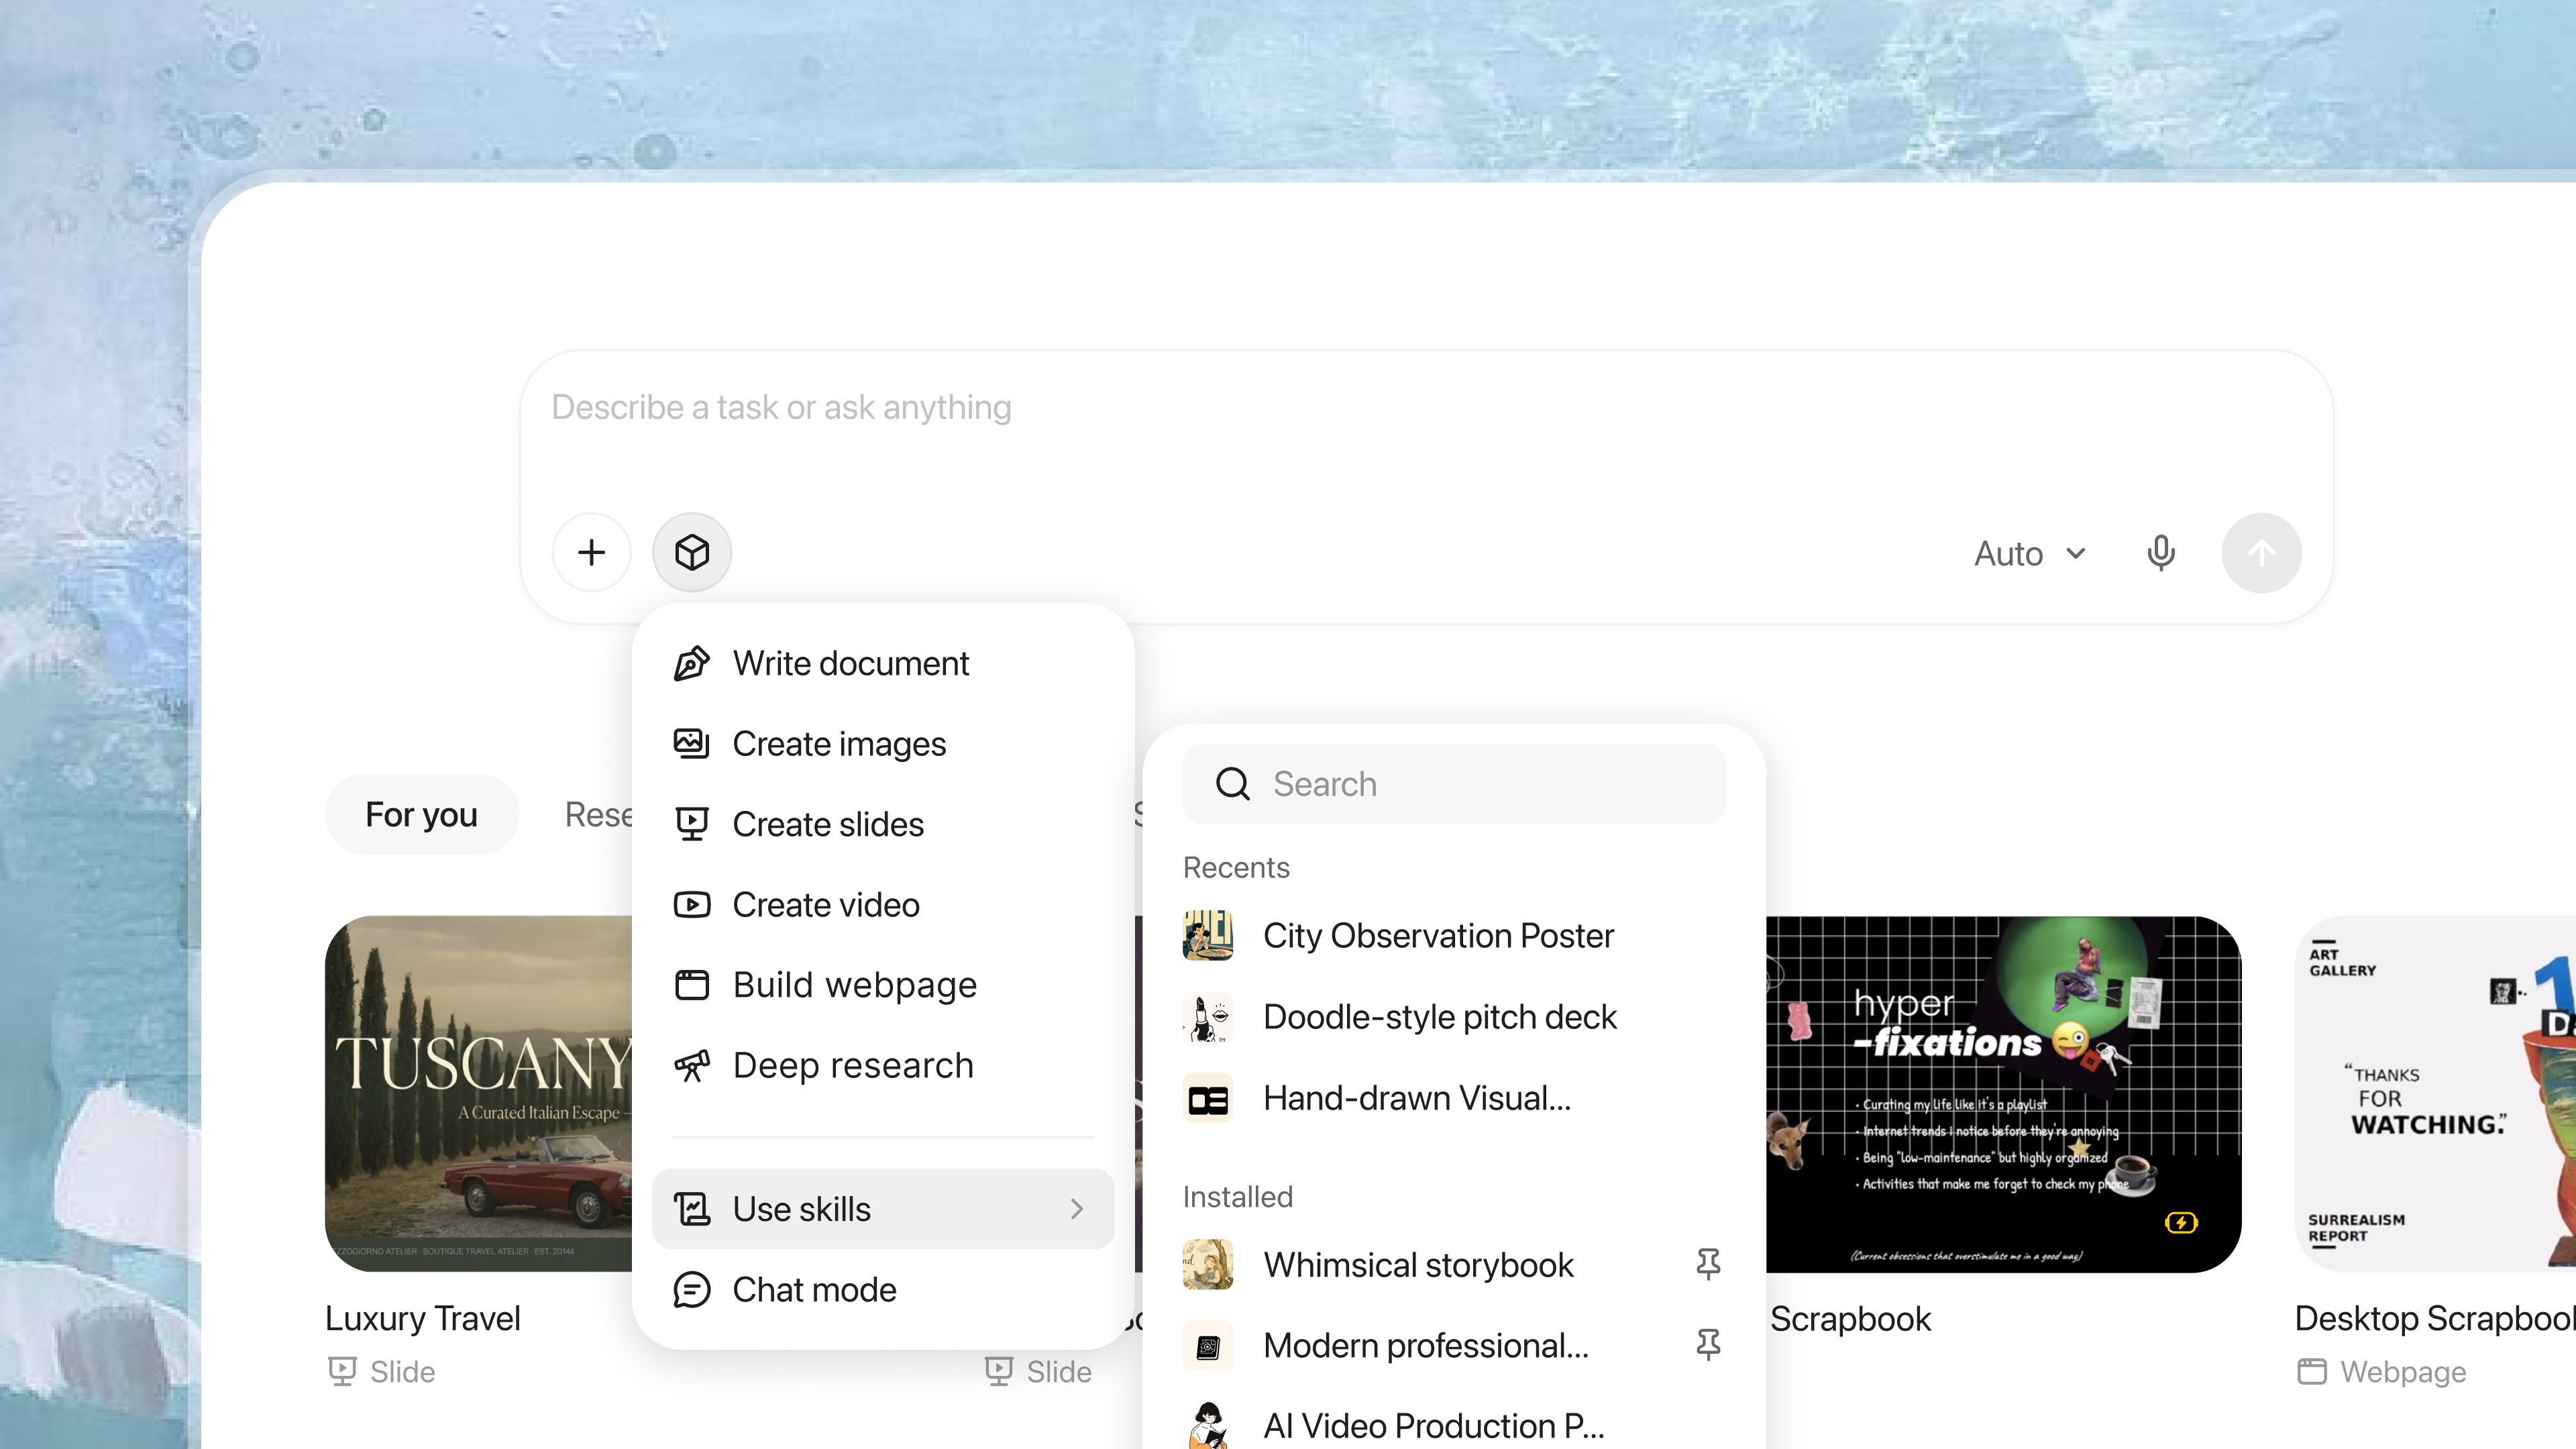The width and height of the screenshot is (2576, 1449).
Task: Select the Create video option
Action: pyautogui.click(x=882, y=905)
